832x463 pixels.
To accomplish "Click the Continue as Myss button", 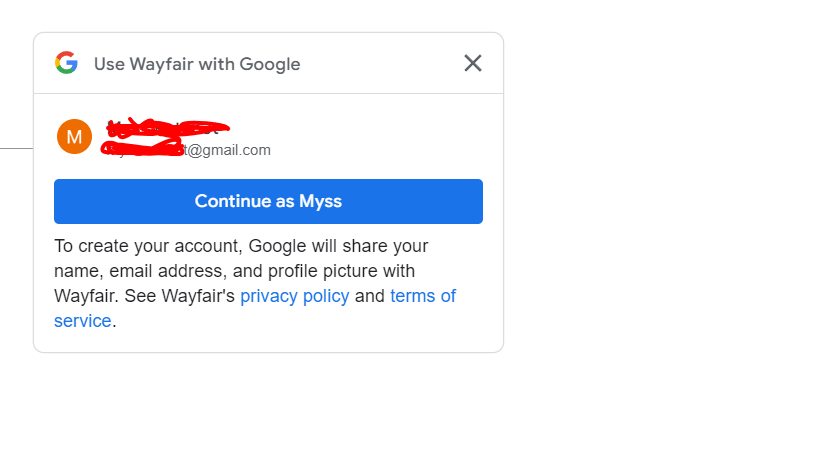I will (268, 201).
